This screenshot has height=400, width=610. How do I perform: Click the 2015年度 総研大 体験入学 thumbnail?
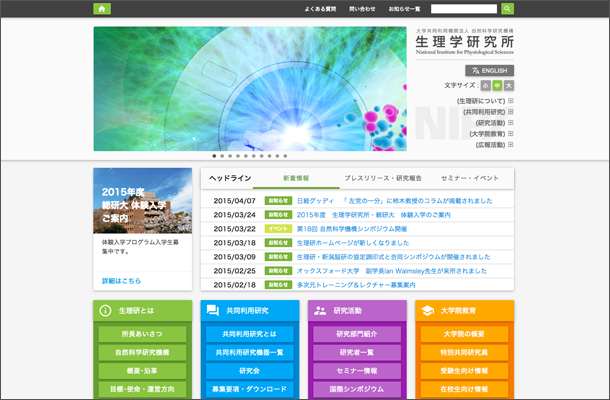143,201
